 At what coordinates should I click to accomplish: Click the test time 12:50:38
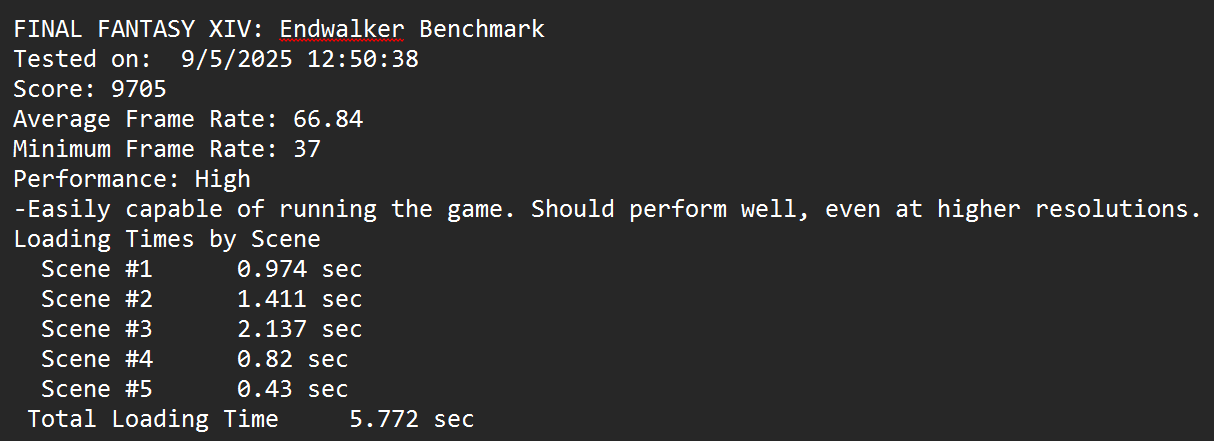[x=362, y=59]
